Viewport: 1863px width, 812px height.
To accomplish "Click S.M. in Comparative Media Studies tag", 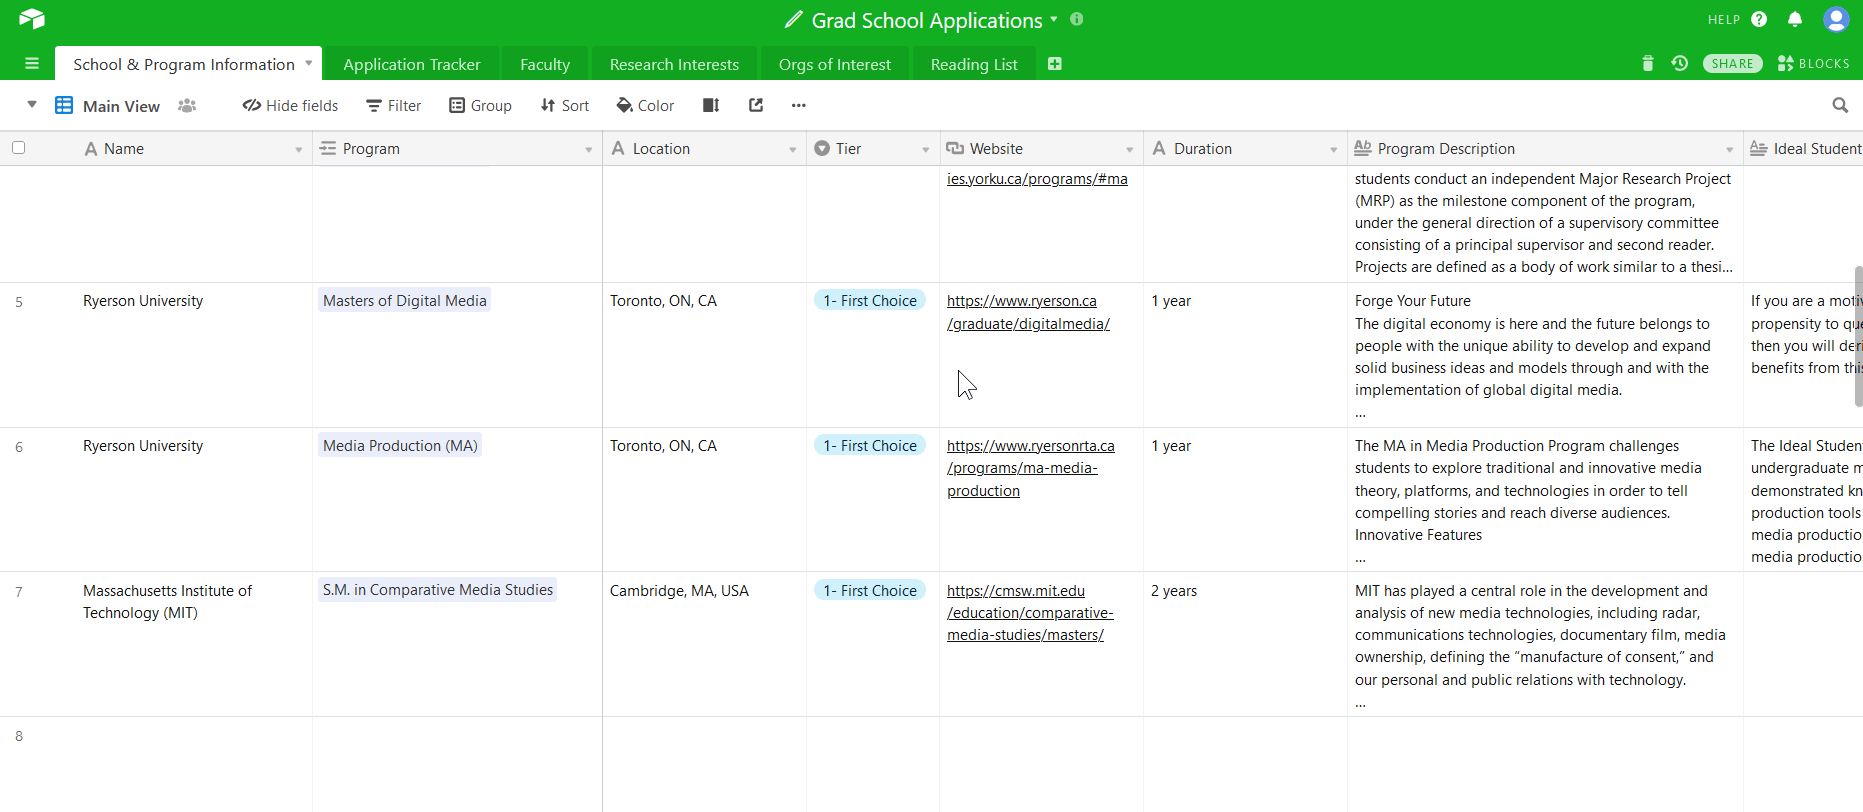I will pos(438,590).
